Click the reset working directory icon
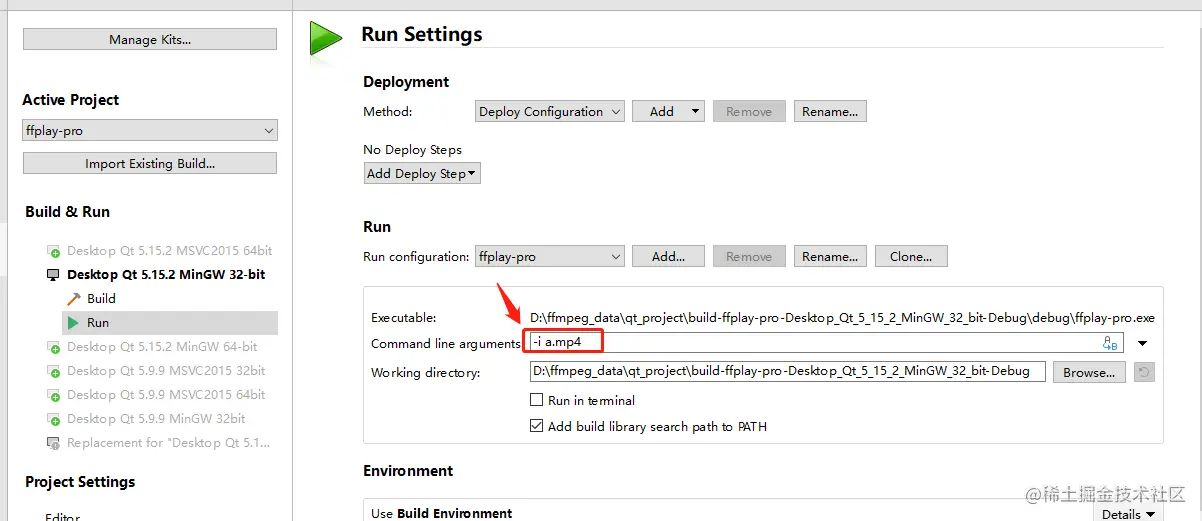This screenshot has height=521, width=1202. click(1145, 372)
